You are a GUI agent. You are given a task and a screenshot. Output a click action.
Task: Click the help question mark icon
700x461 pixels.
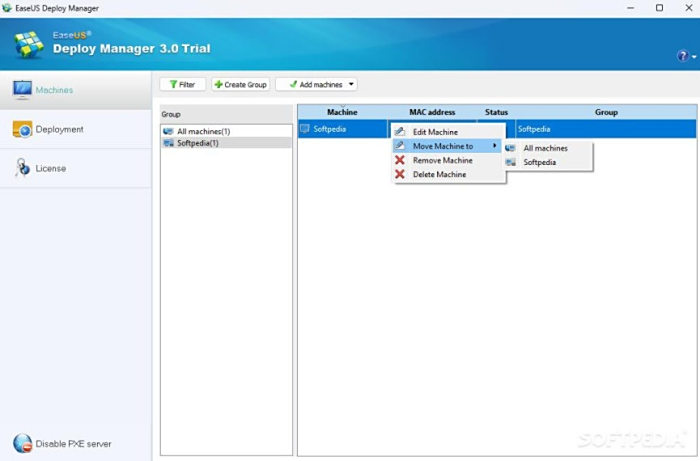click(x=681, y=56)
